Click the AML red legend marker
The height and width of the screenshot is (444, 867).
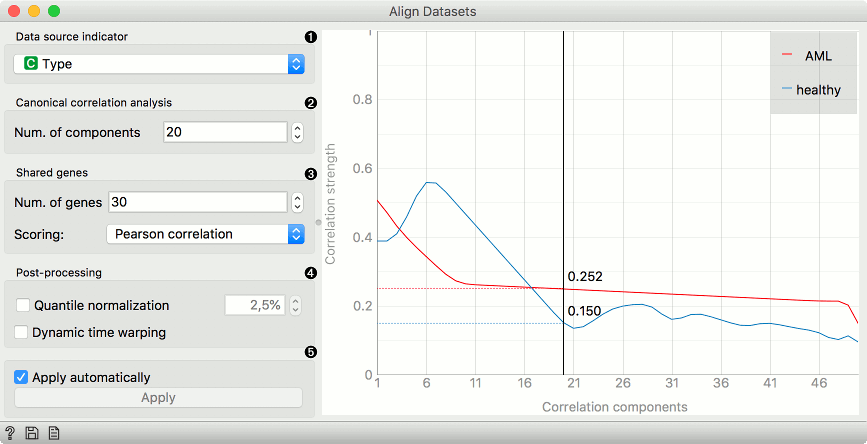[x=787, y=55]
